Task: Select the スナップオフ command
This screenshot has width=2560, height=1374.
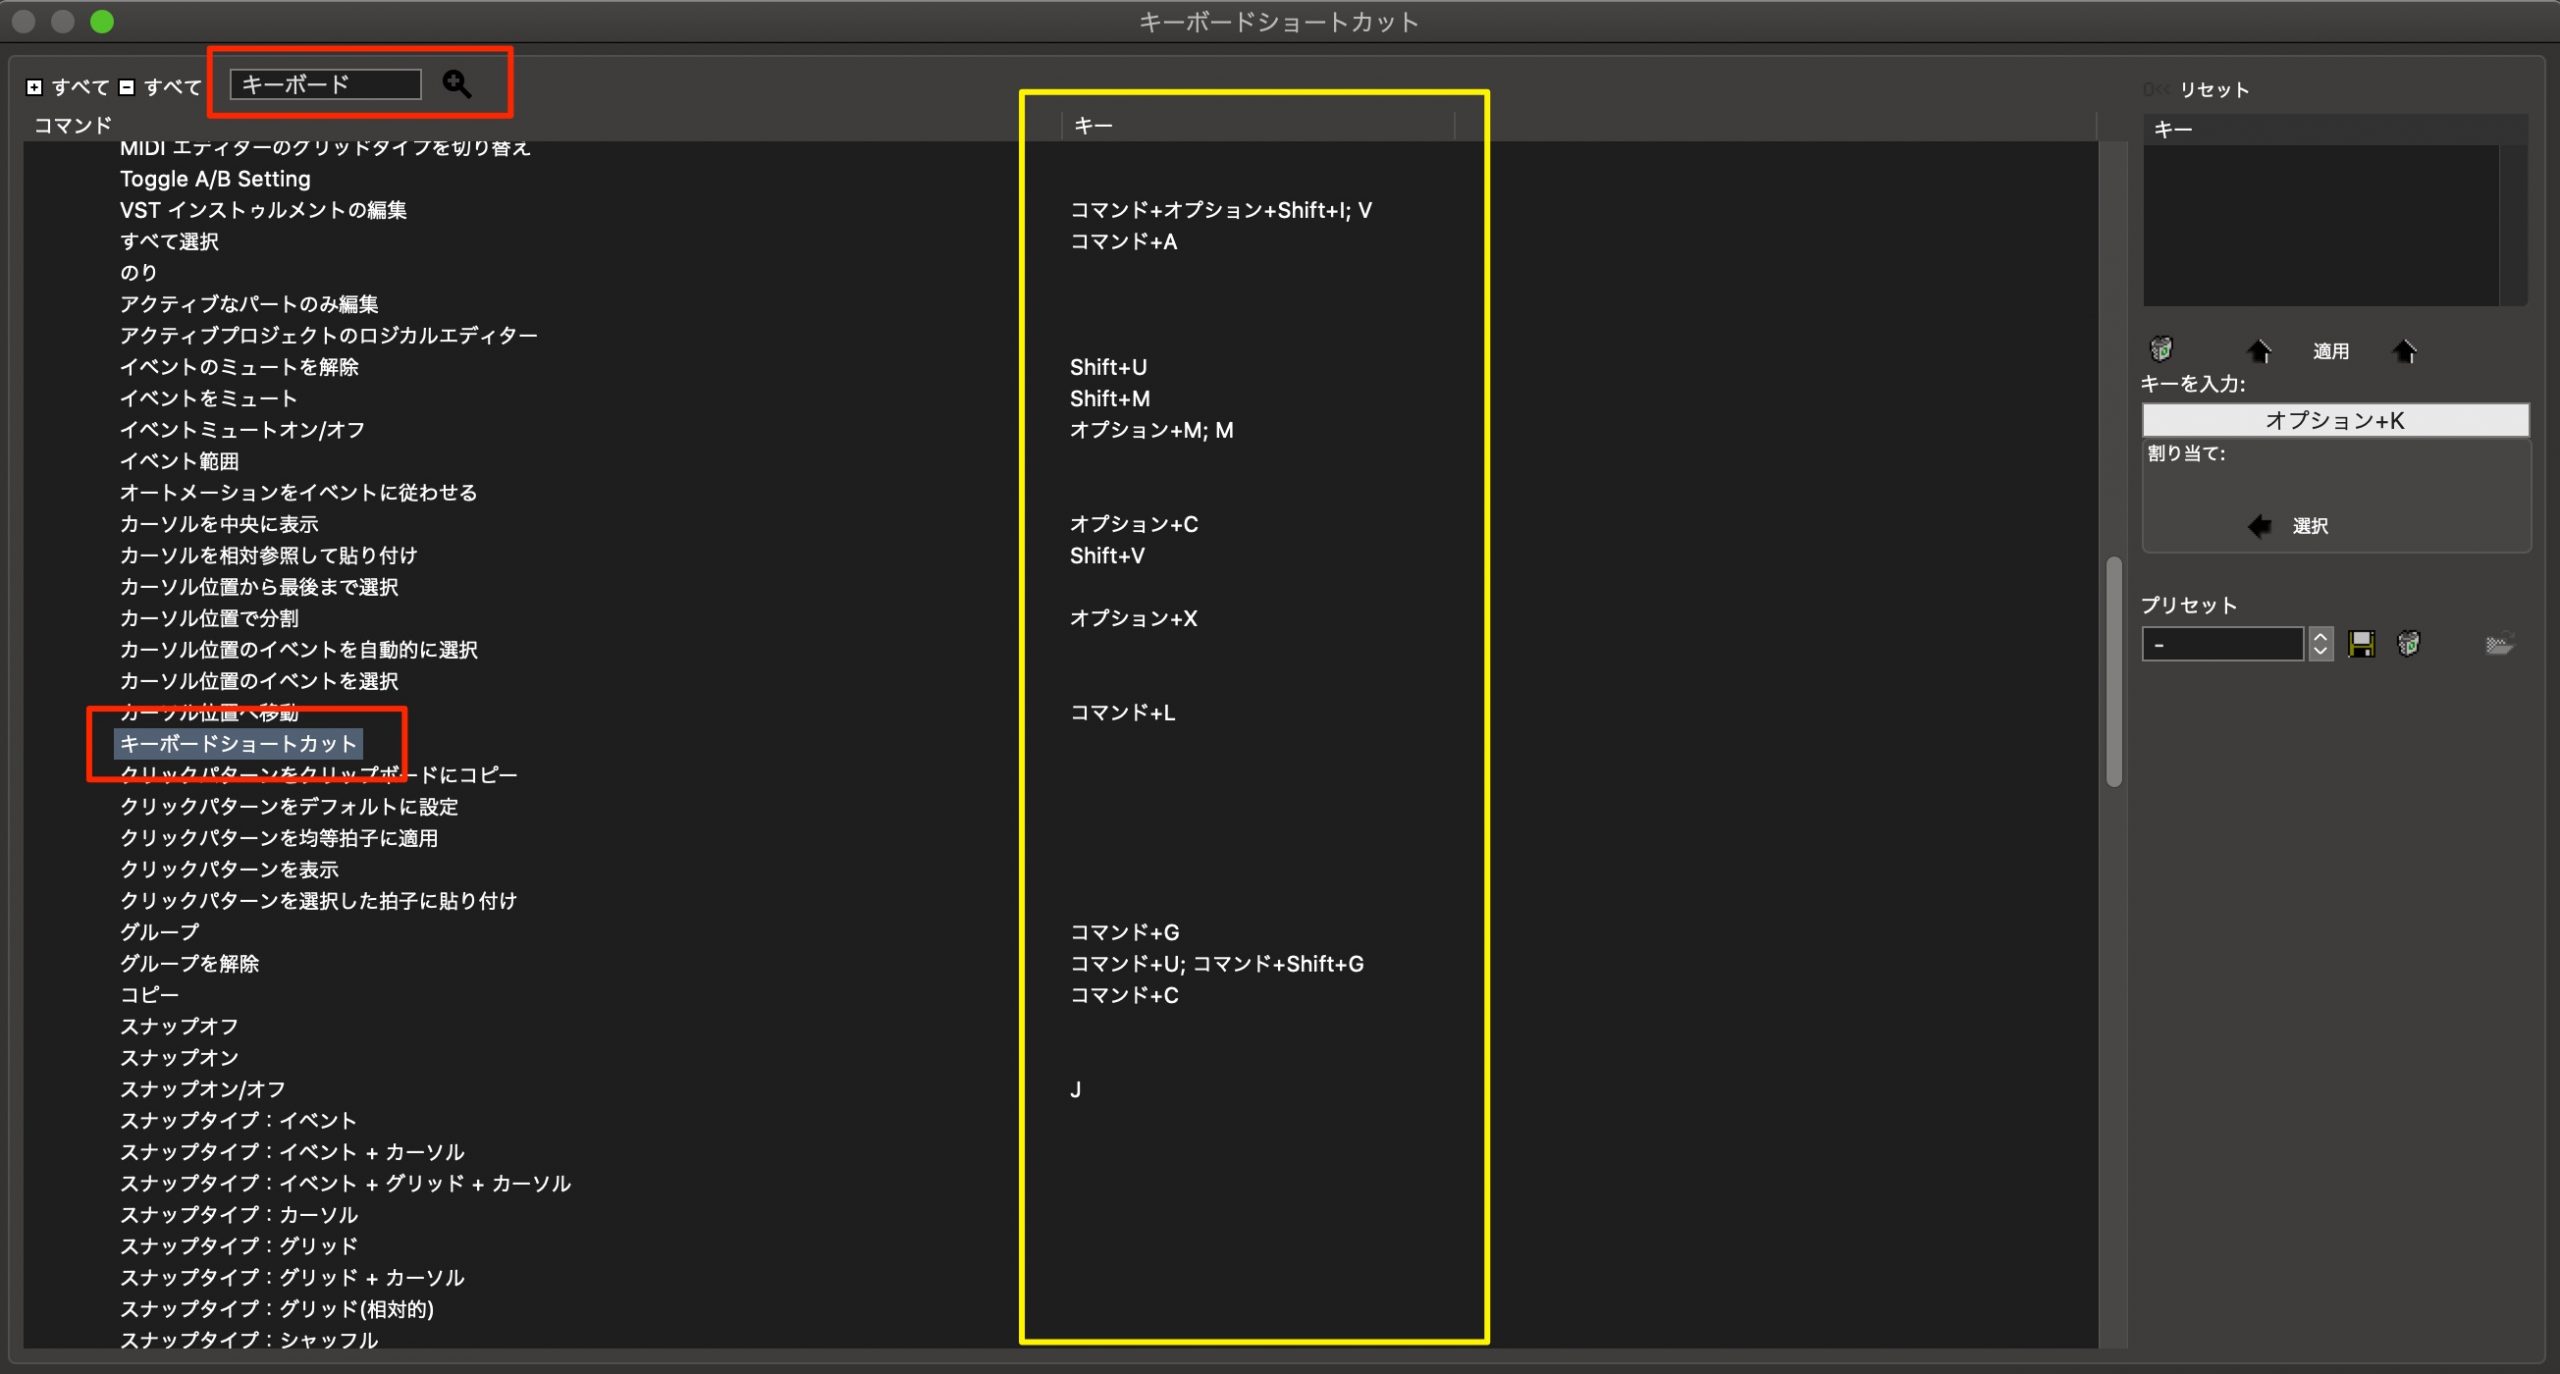Action: pos(179,1027)
